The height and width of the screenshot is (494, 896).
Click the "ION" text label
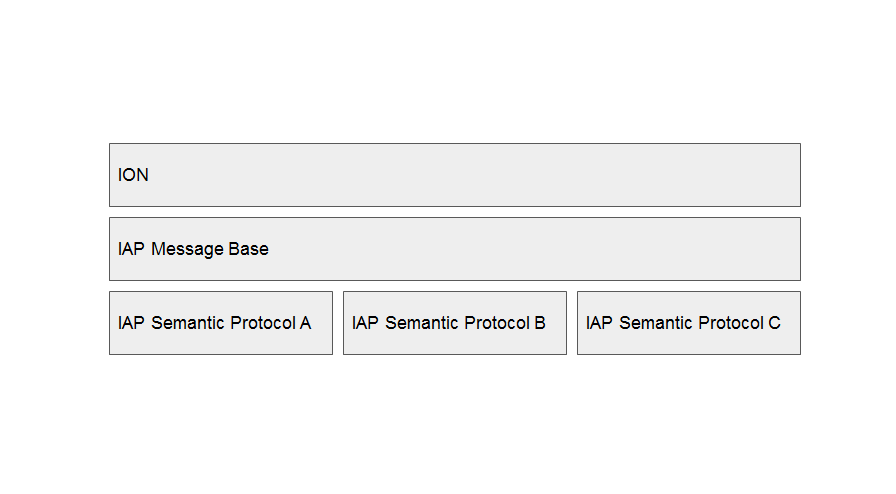pos(133,175)
